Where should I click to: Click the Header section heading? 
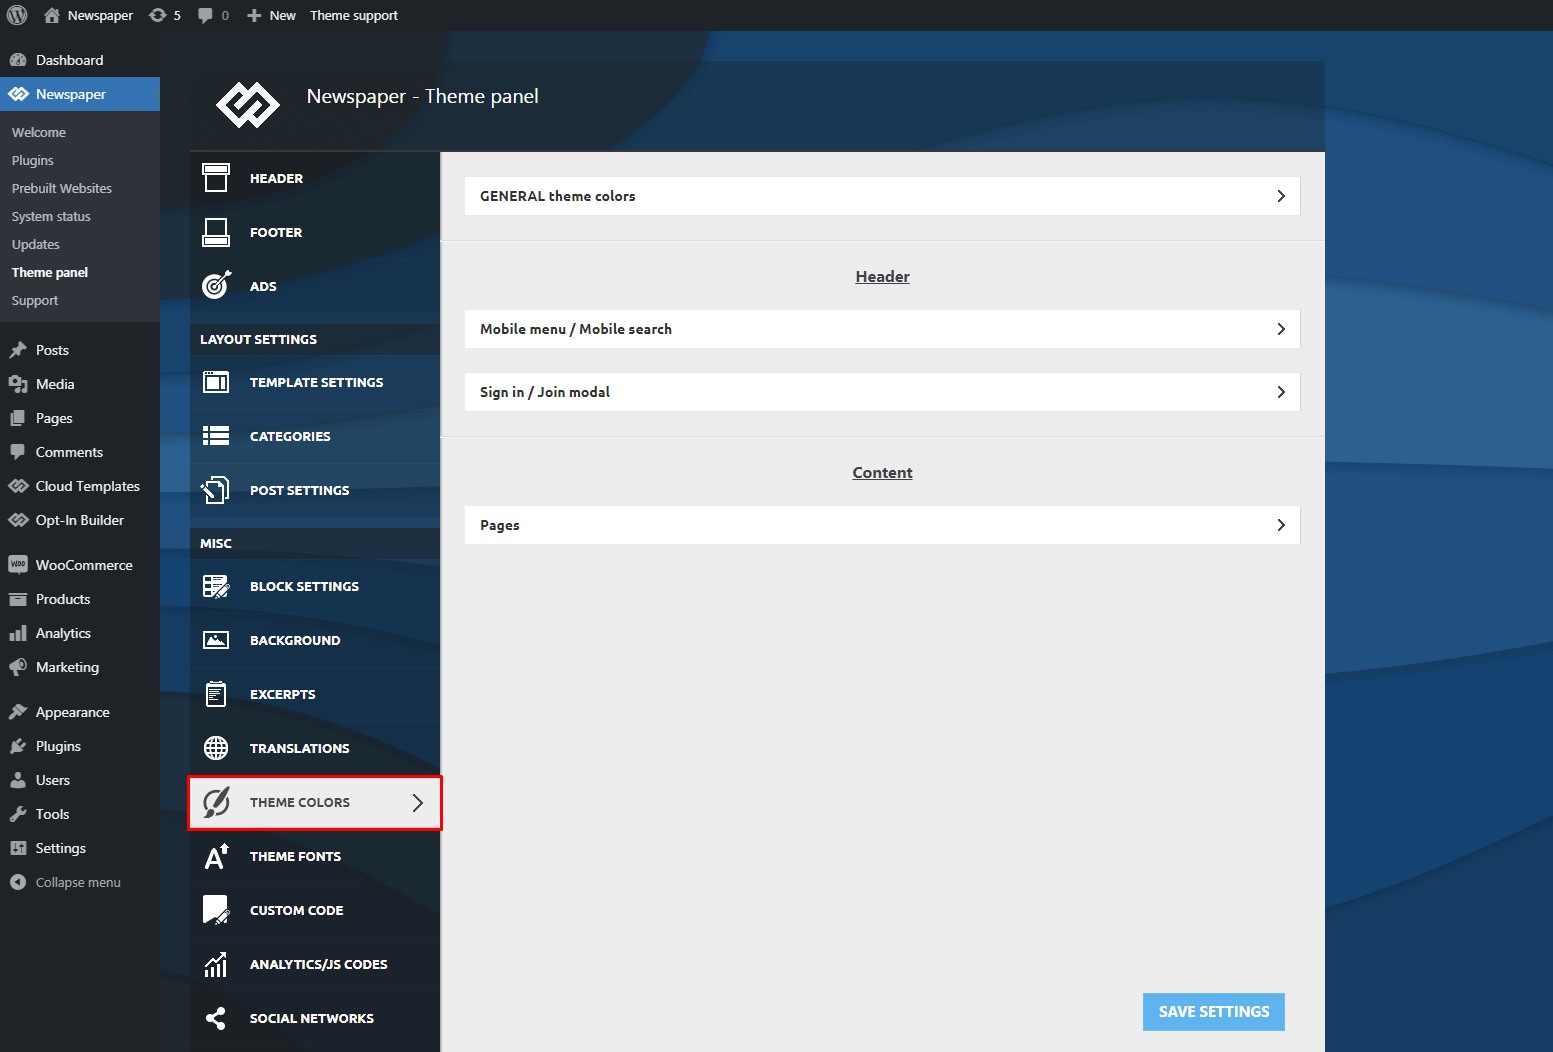click(x=882, y=277)
